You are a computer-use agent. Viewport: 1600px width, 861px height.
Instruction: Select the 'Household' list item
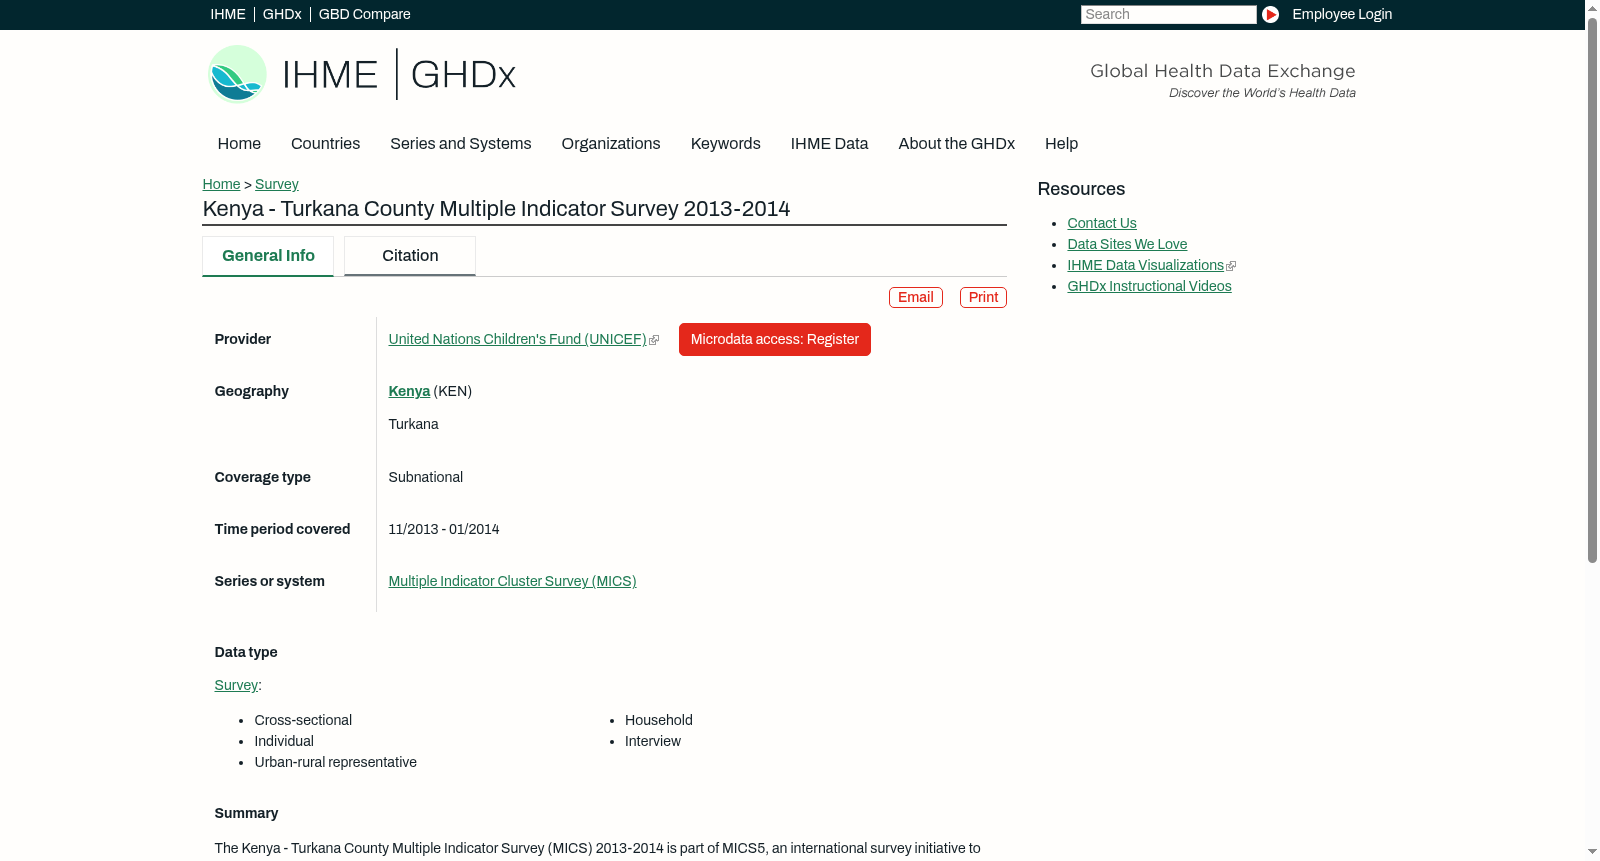(659, 721)
